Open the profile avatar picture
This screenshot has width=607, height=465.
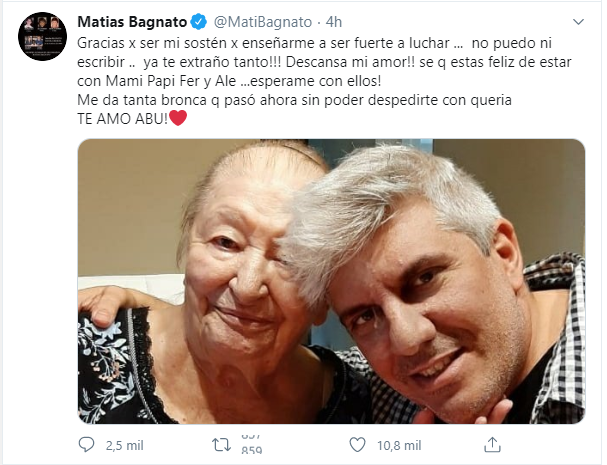pos(42,38)
